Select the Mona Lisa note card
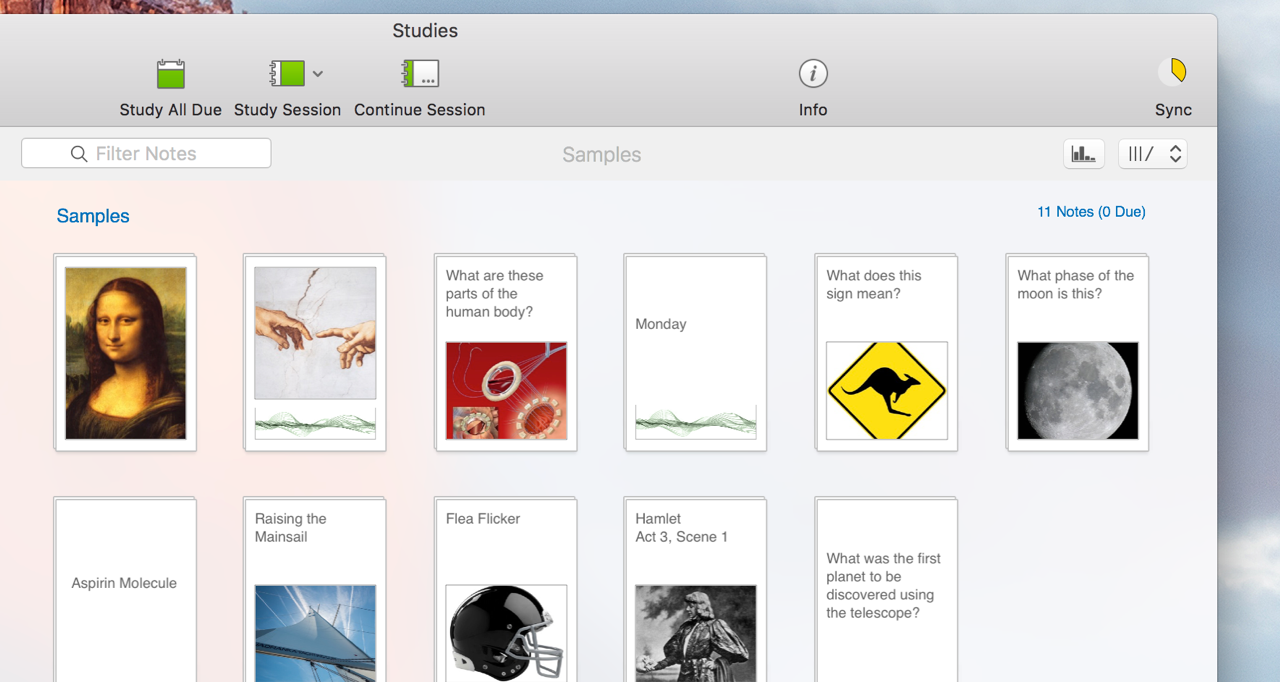Screen dimensions: 1280x682 [125, 352]
